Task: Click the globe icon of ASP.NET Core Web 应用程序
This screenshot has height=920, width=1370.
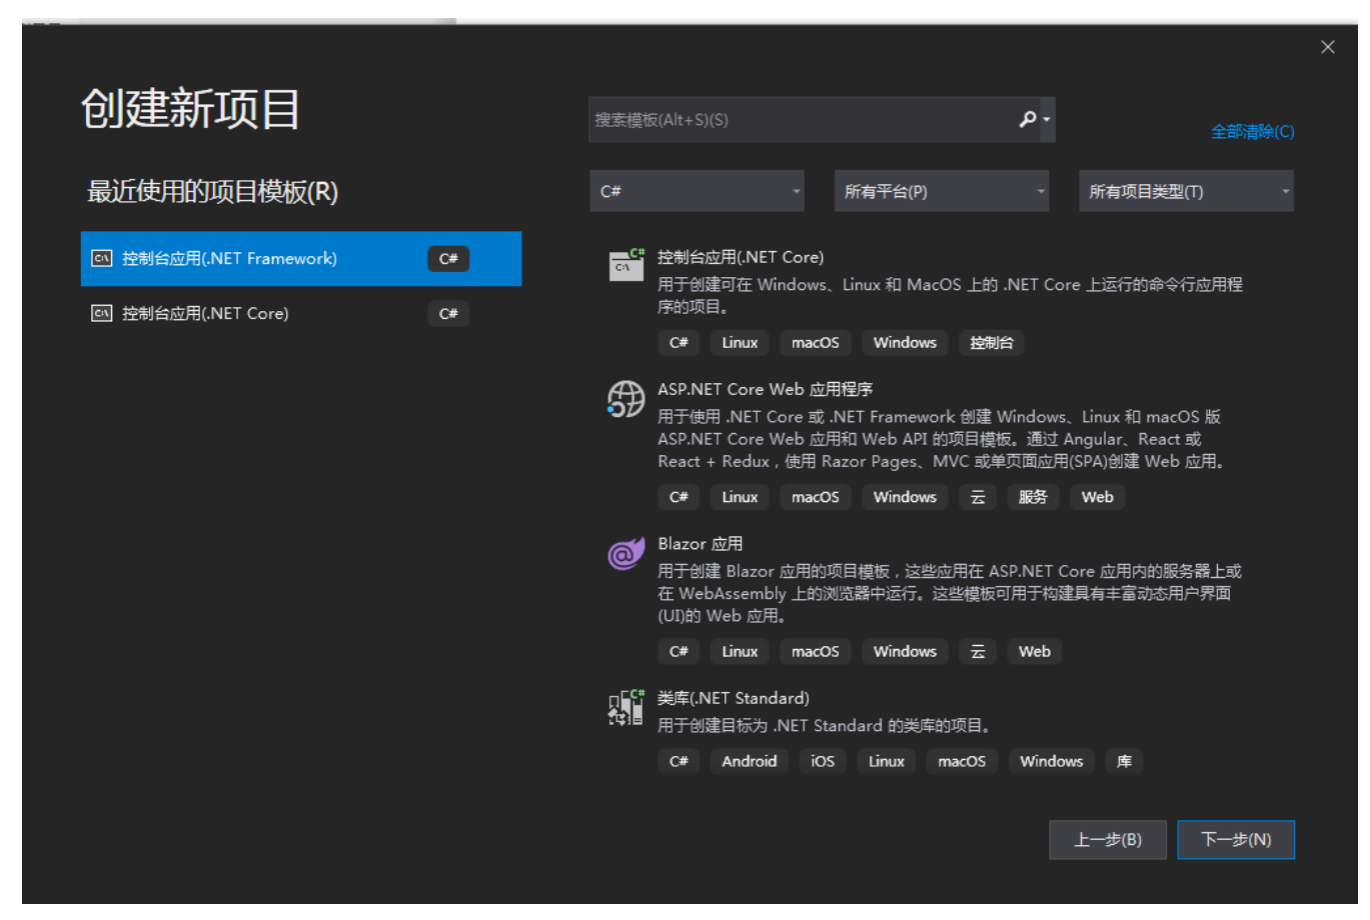Action: click(x=627, y=398)
